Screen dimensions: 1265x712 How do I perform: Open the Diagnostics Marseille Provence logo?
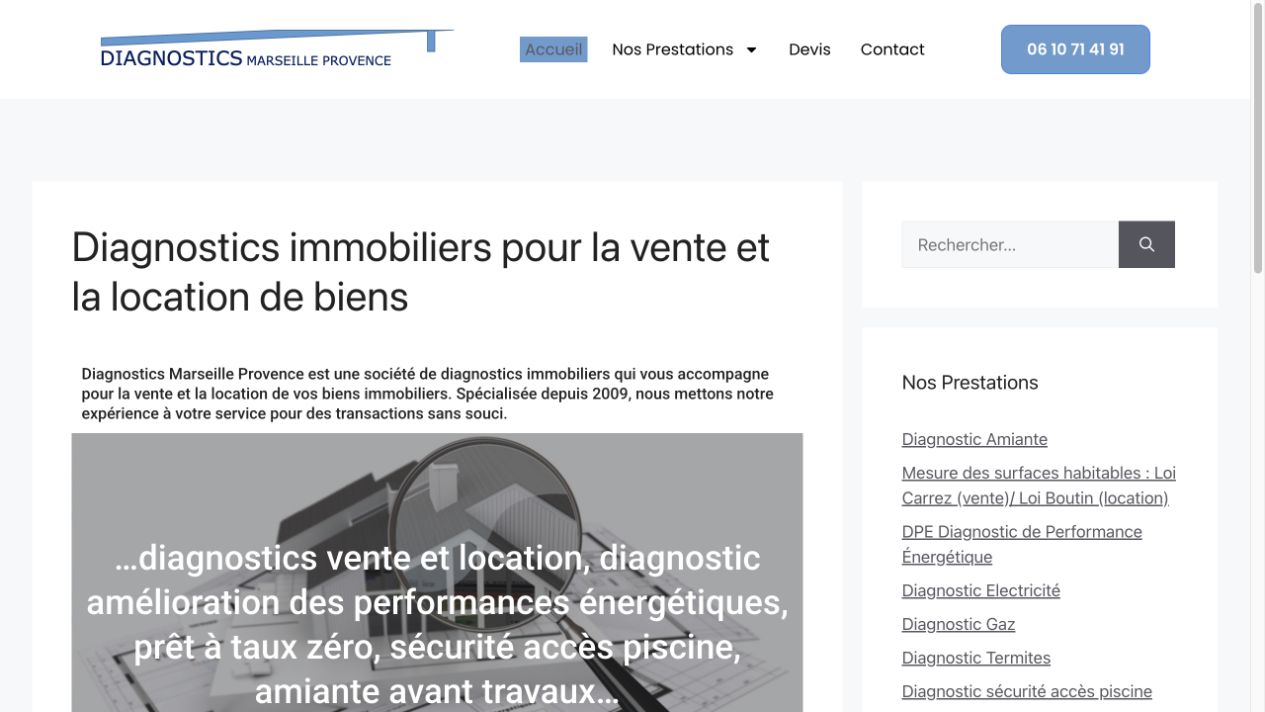pos(277,49)
